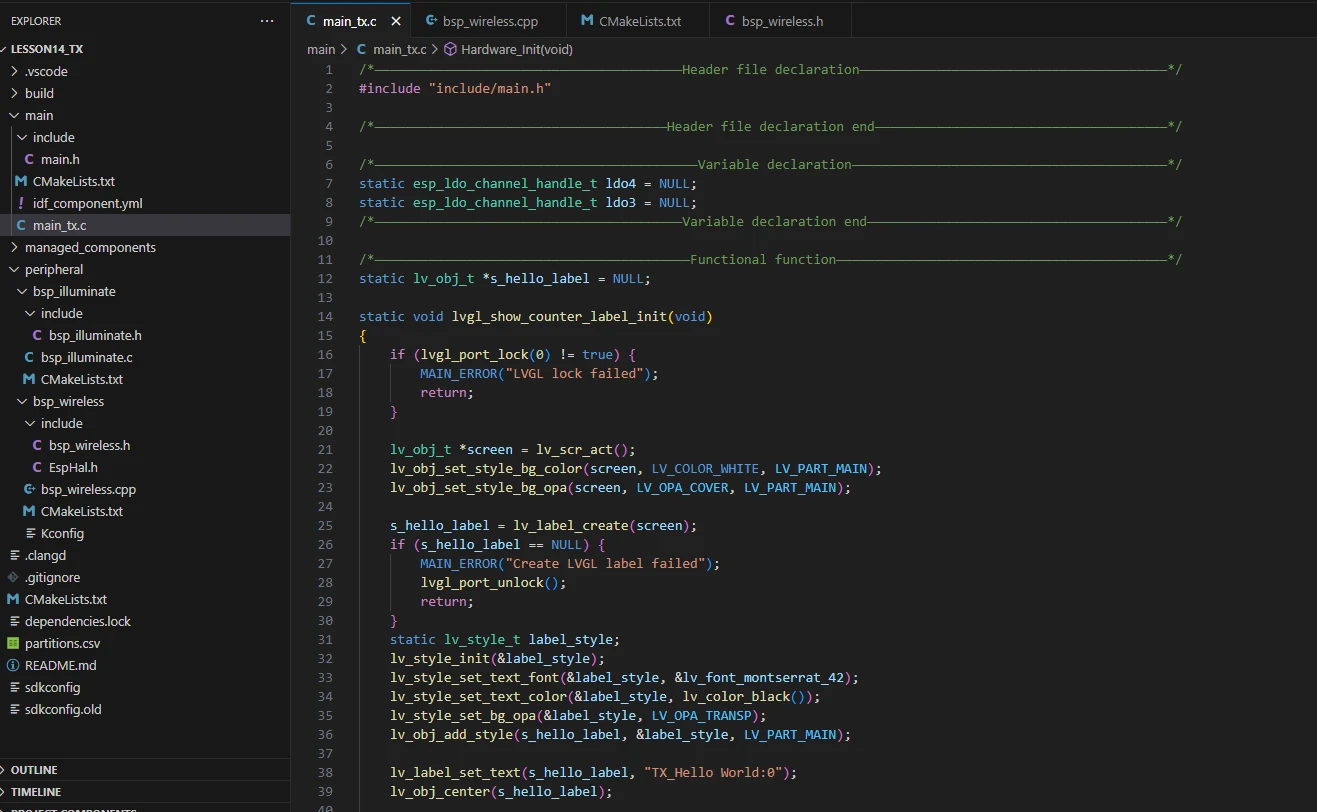This screenshot has width=1317, height=812.
Task: Click the git icon beside .gitignore
Action: coord(13,577)
